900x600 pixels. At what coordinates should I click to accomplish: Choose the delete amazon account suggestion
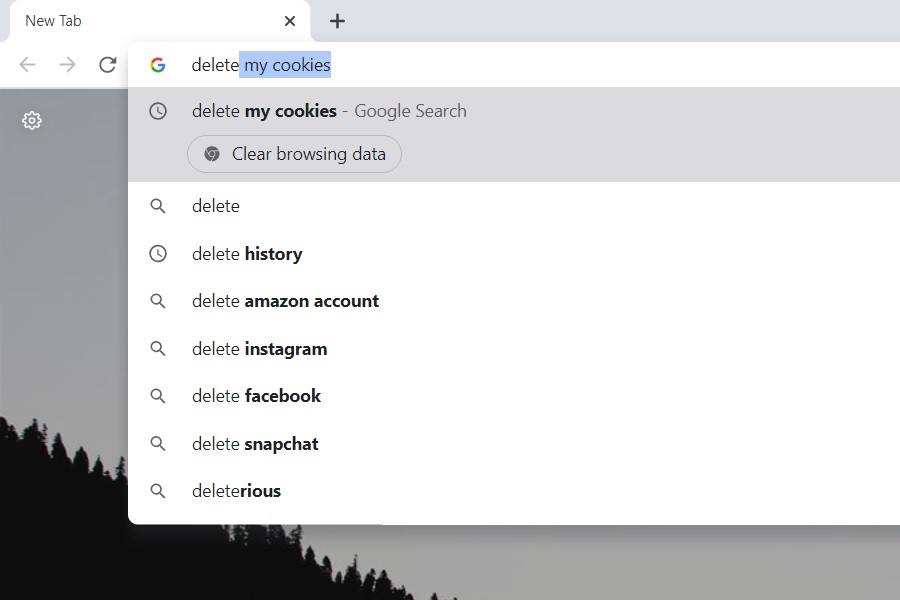(x=285, y=301)
